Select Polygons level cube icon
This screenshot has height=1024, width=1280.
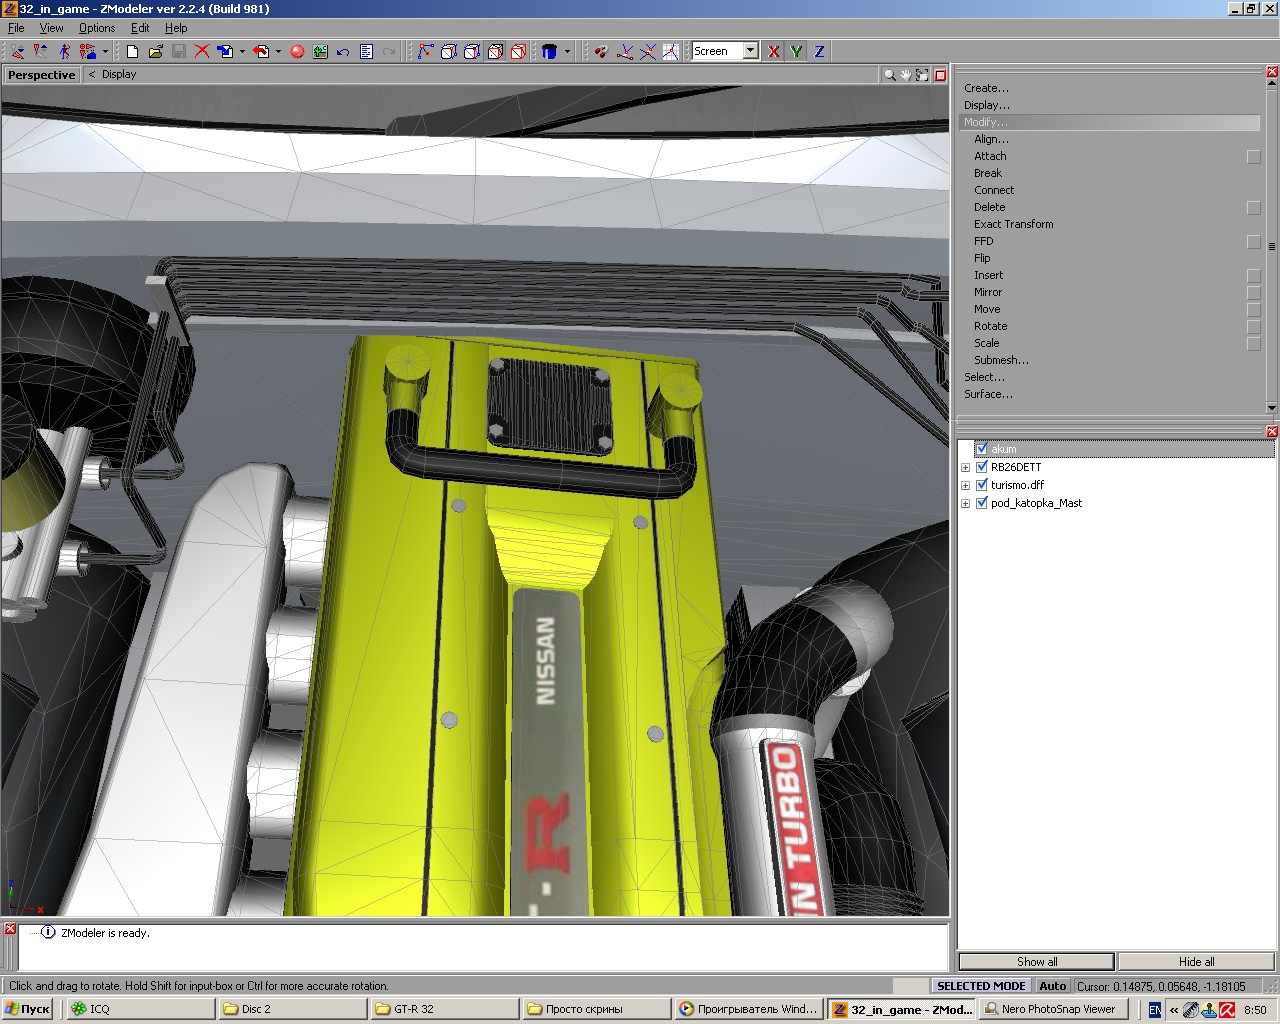pos(495,51)
